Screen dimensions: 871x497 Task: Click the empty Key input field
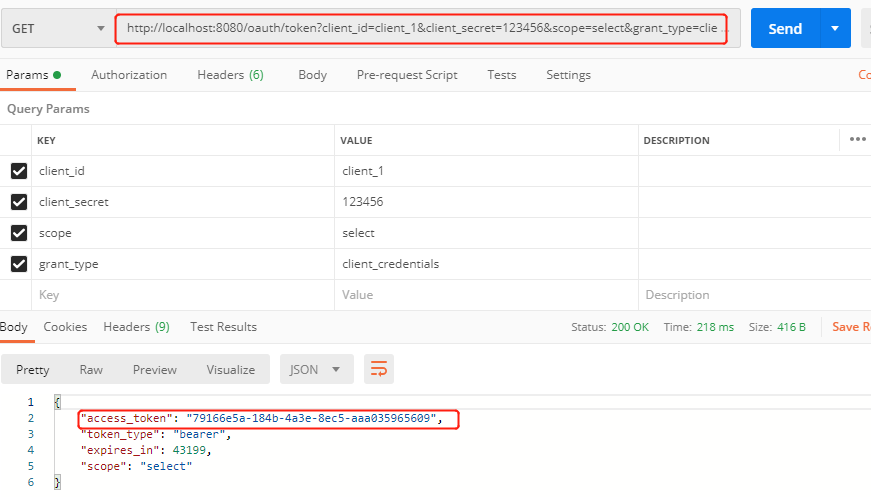[x=183, y=295]
